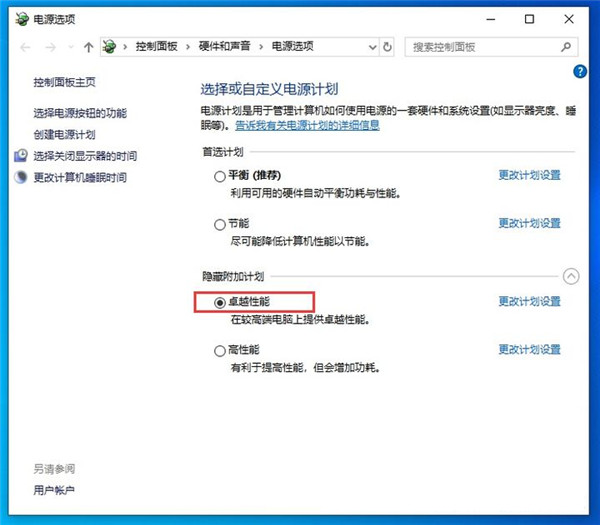Collapse the 隐藏附加计划 section
Image resolution: width=600 pixels, height=525 pixels.
click(571, 276)
